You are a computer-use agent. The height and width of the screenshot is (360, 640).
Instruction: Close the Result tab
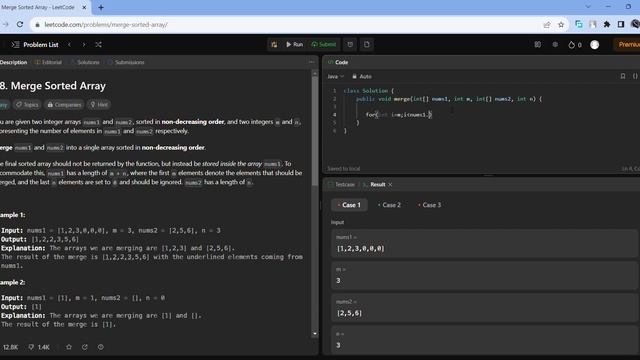pyautogui.click(x=391, y=184)
